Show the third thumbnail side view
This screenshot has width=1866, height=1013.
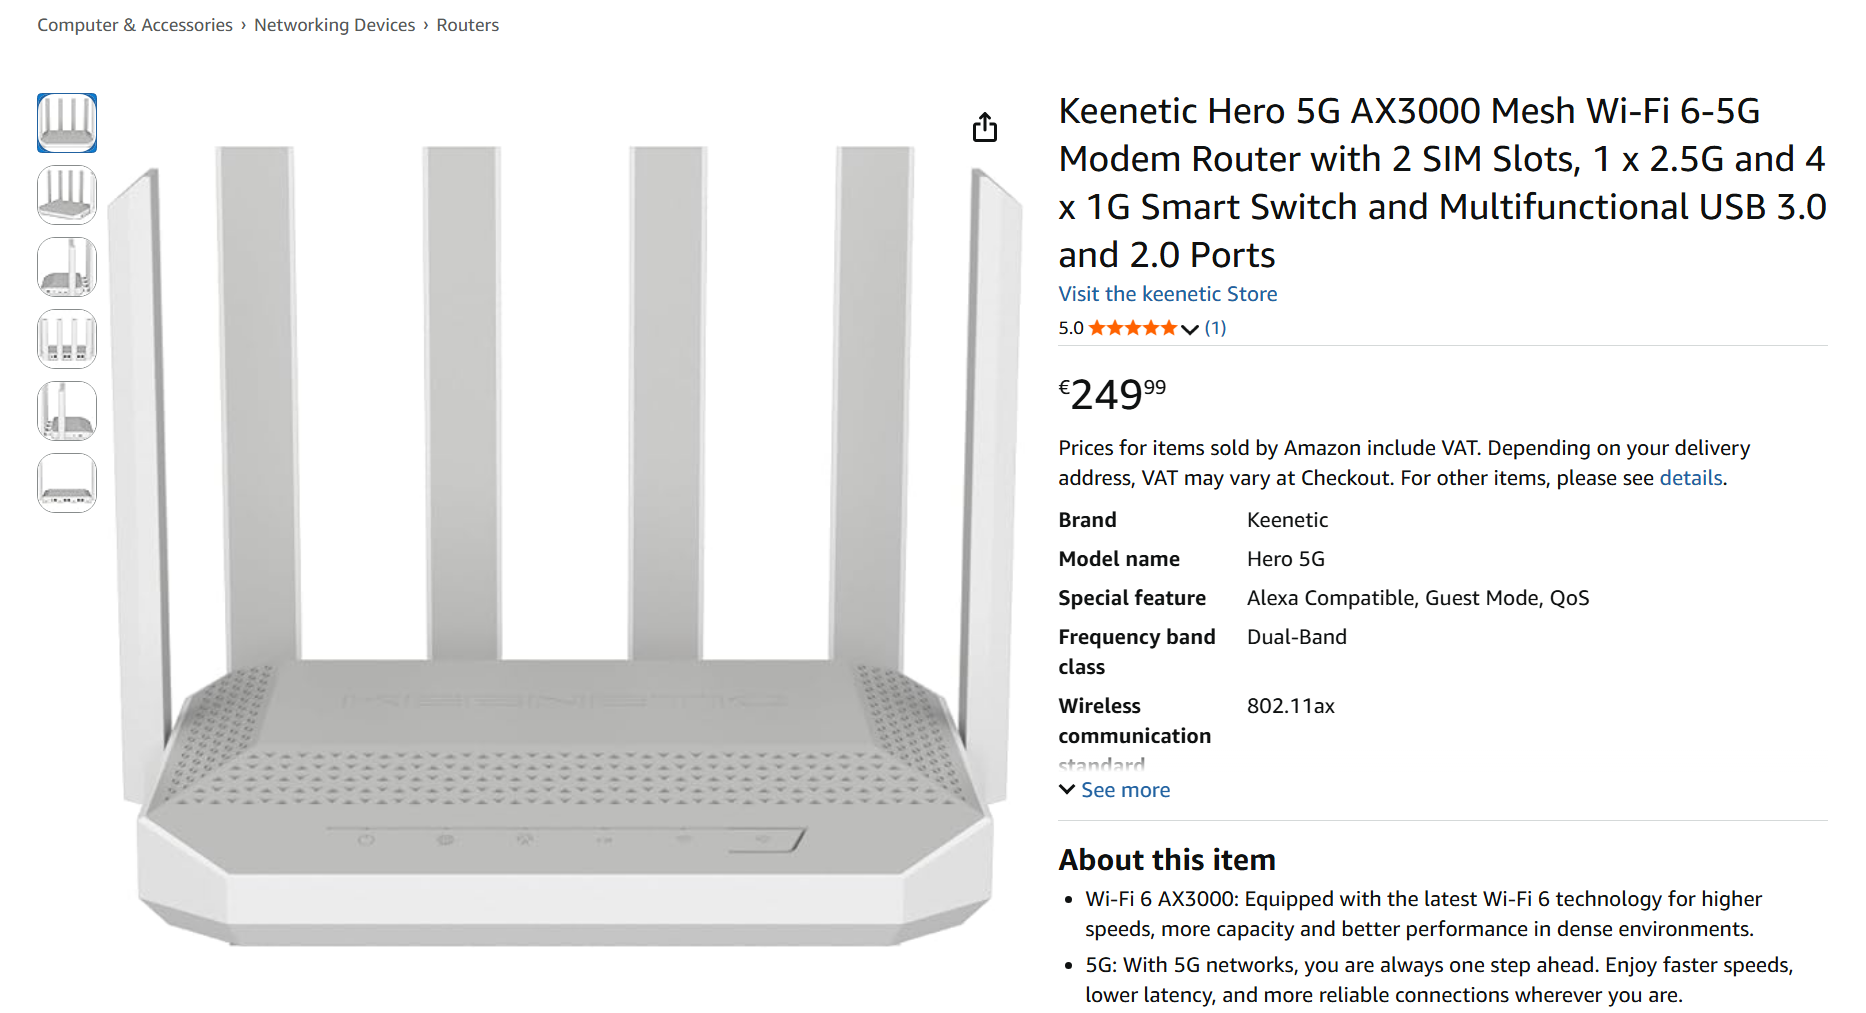pyautogui.click(x=67, y=267)
